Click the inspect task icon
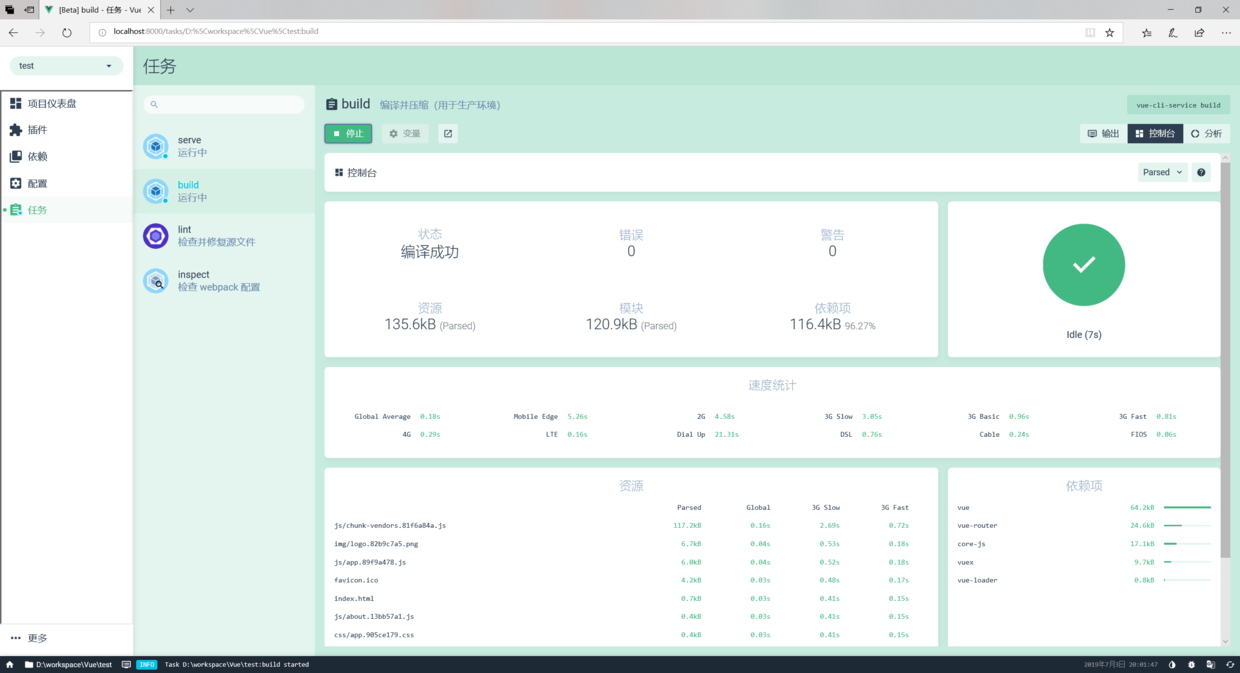This screenshot has height=673, width=1240. (156, 281)
